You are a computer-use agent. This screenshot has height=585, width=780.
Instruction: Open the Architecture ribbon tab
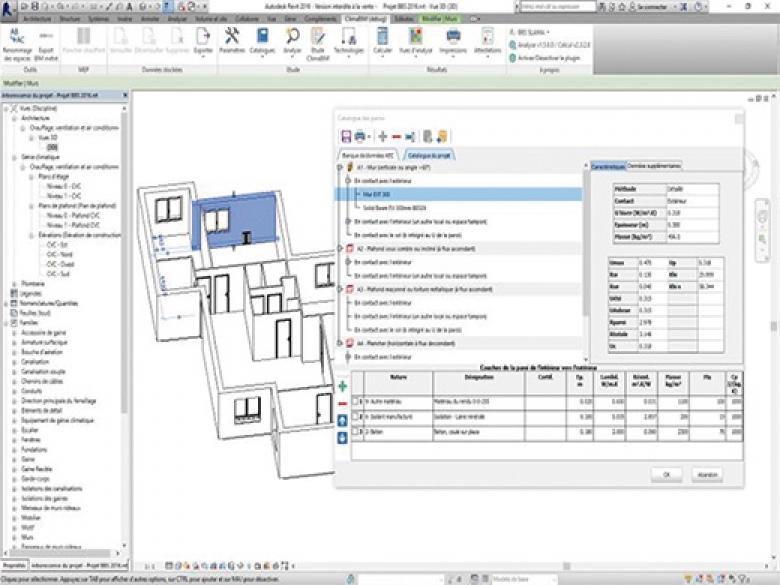click(x=37, y=19)
